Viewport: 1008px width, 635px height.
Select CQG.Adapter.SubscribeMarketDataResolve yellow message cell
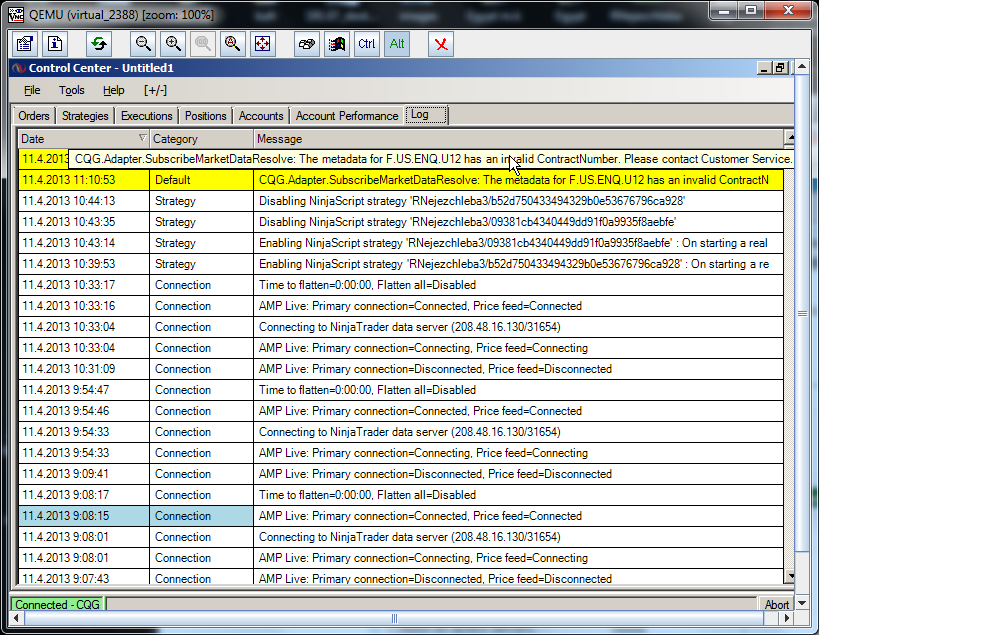[518, 180]
